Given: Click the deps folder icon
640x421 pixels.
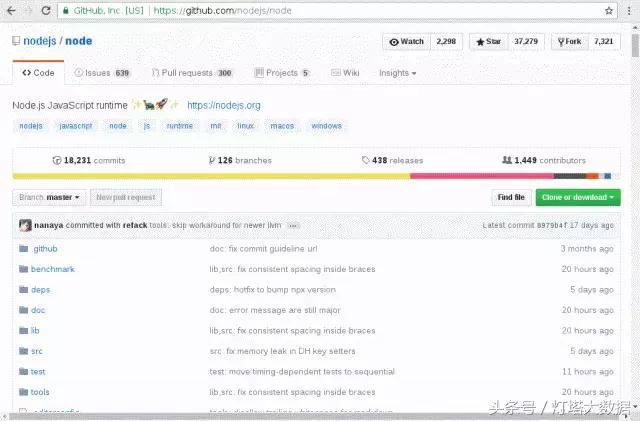Looking at the screenshot, I should (24, 290).
